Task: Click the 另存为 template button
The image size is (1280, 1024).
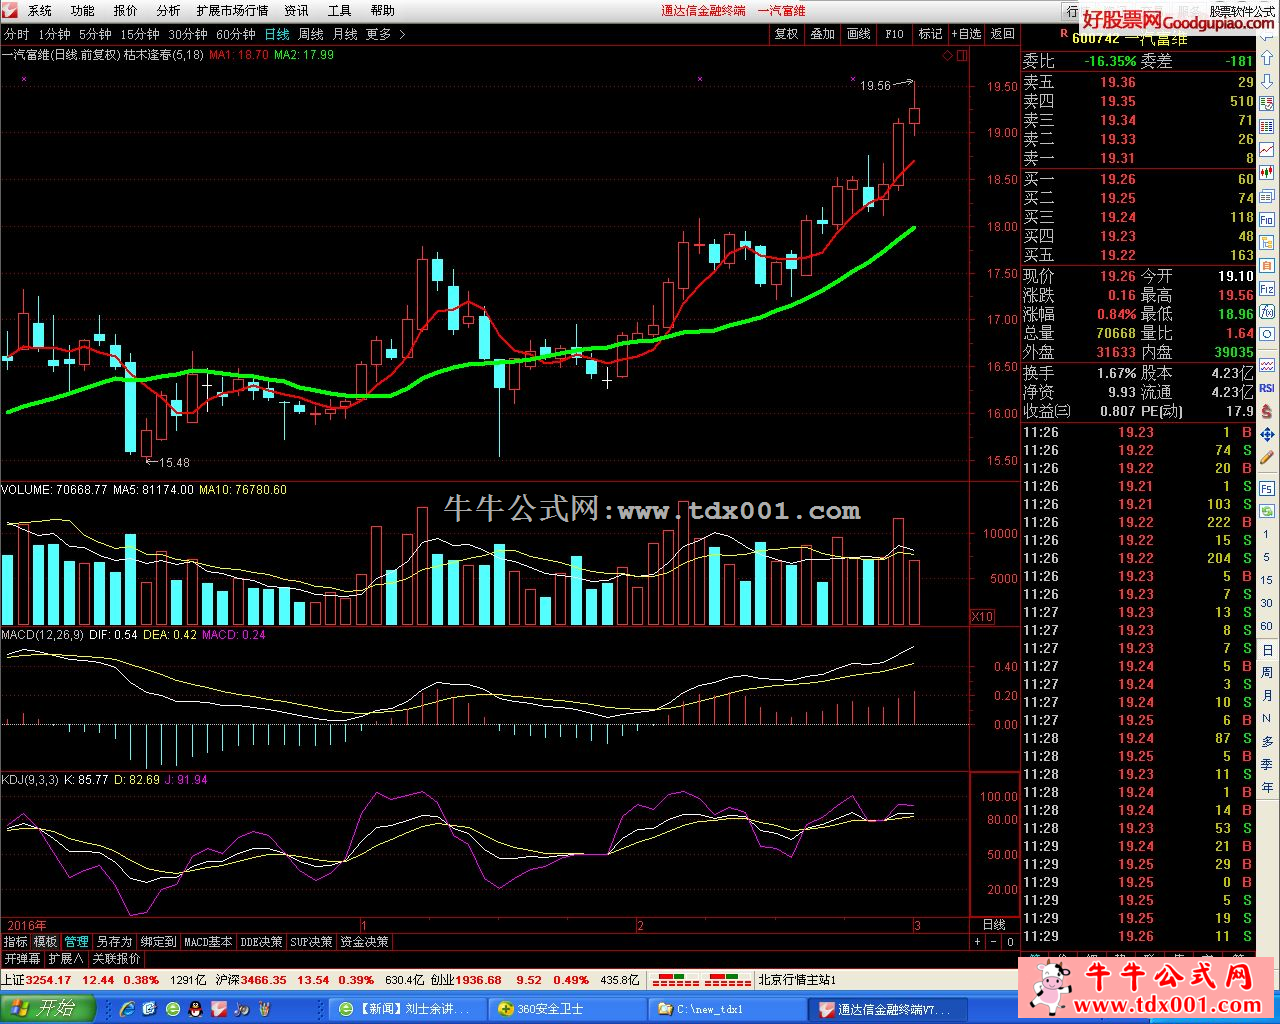Action: tap(114, 942)
